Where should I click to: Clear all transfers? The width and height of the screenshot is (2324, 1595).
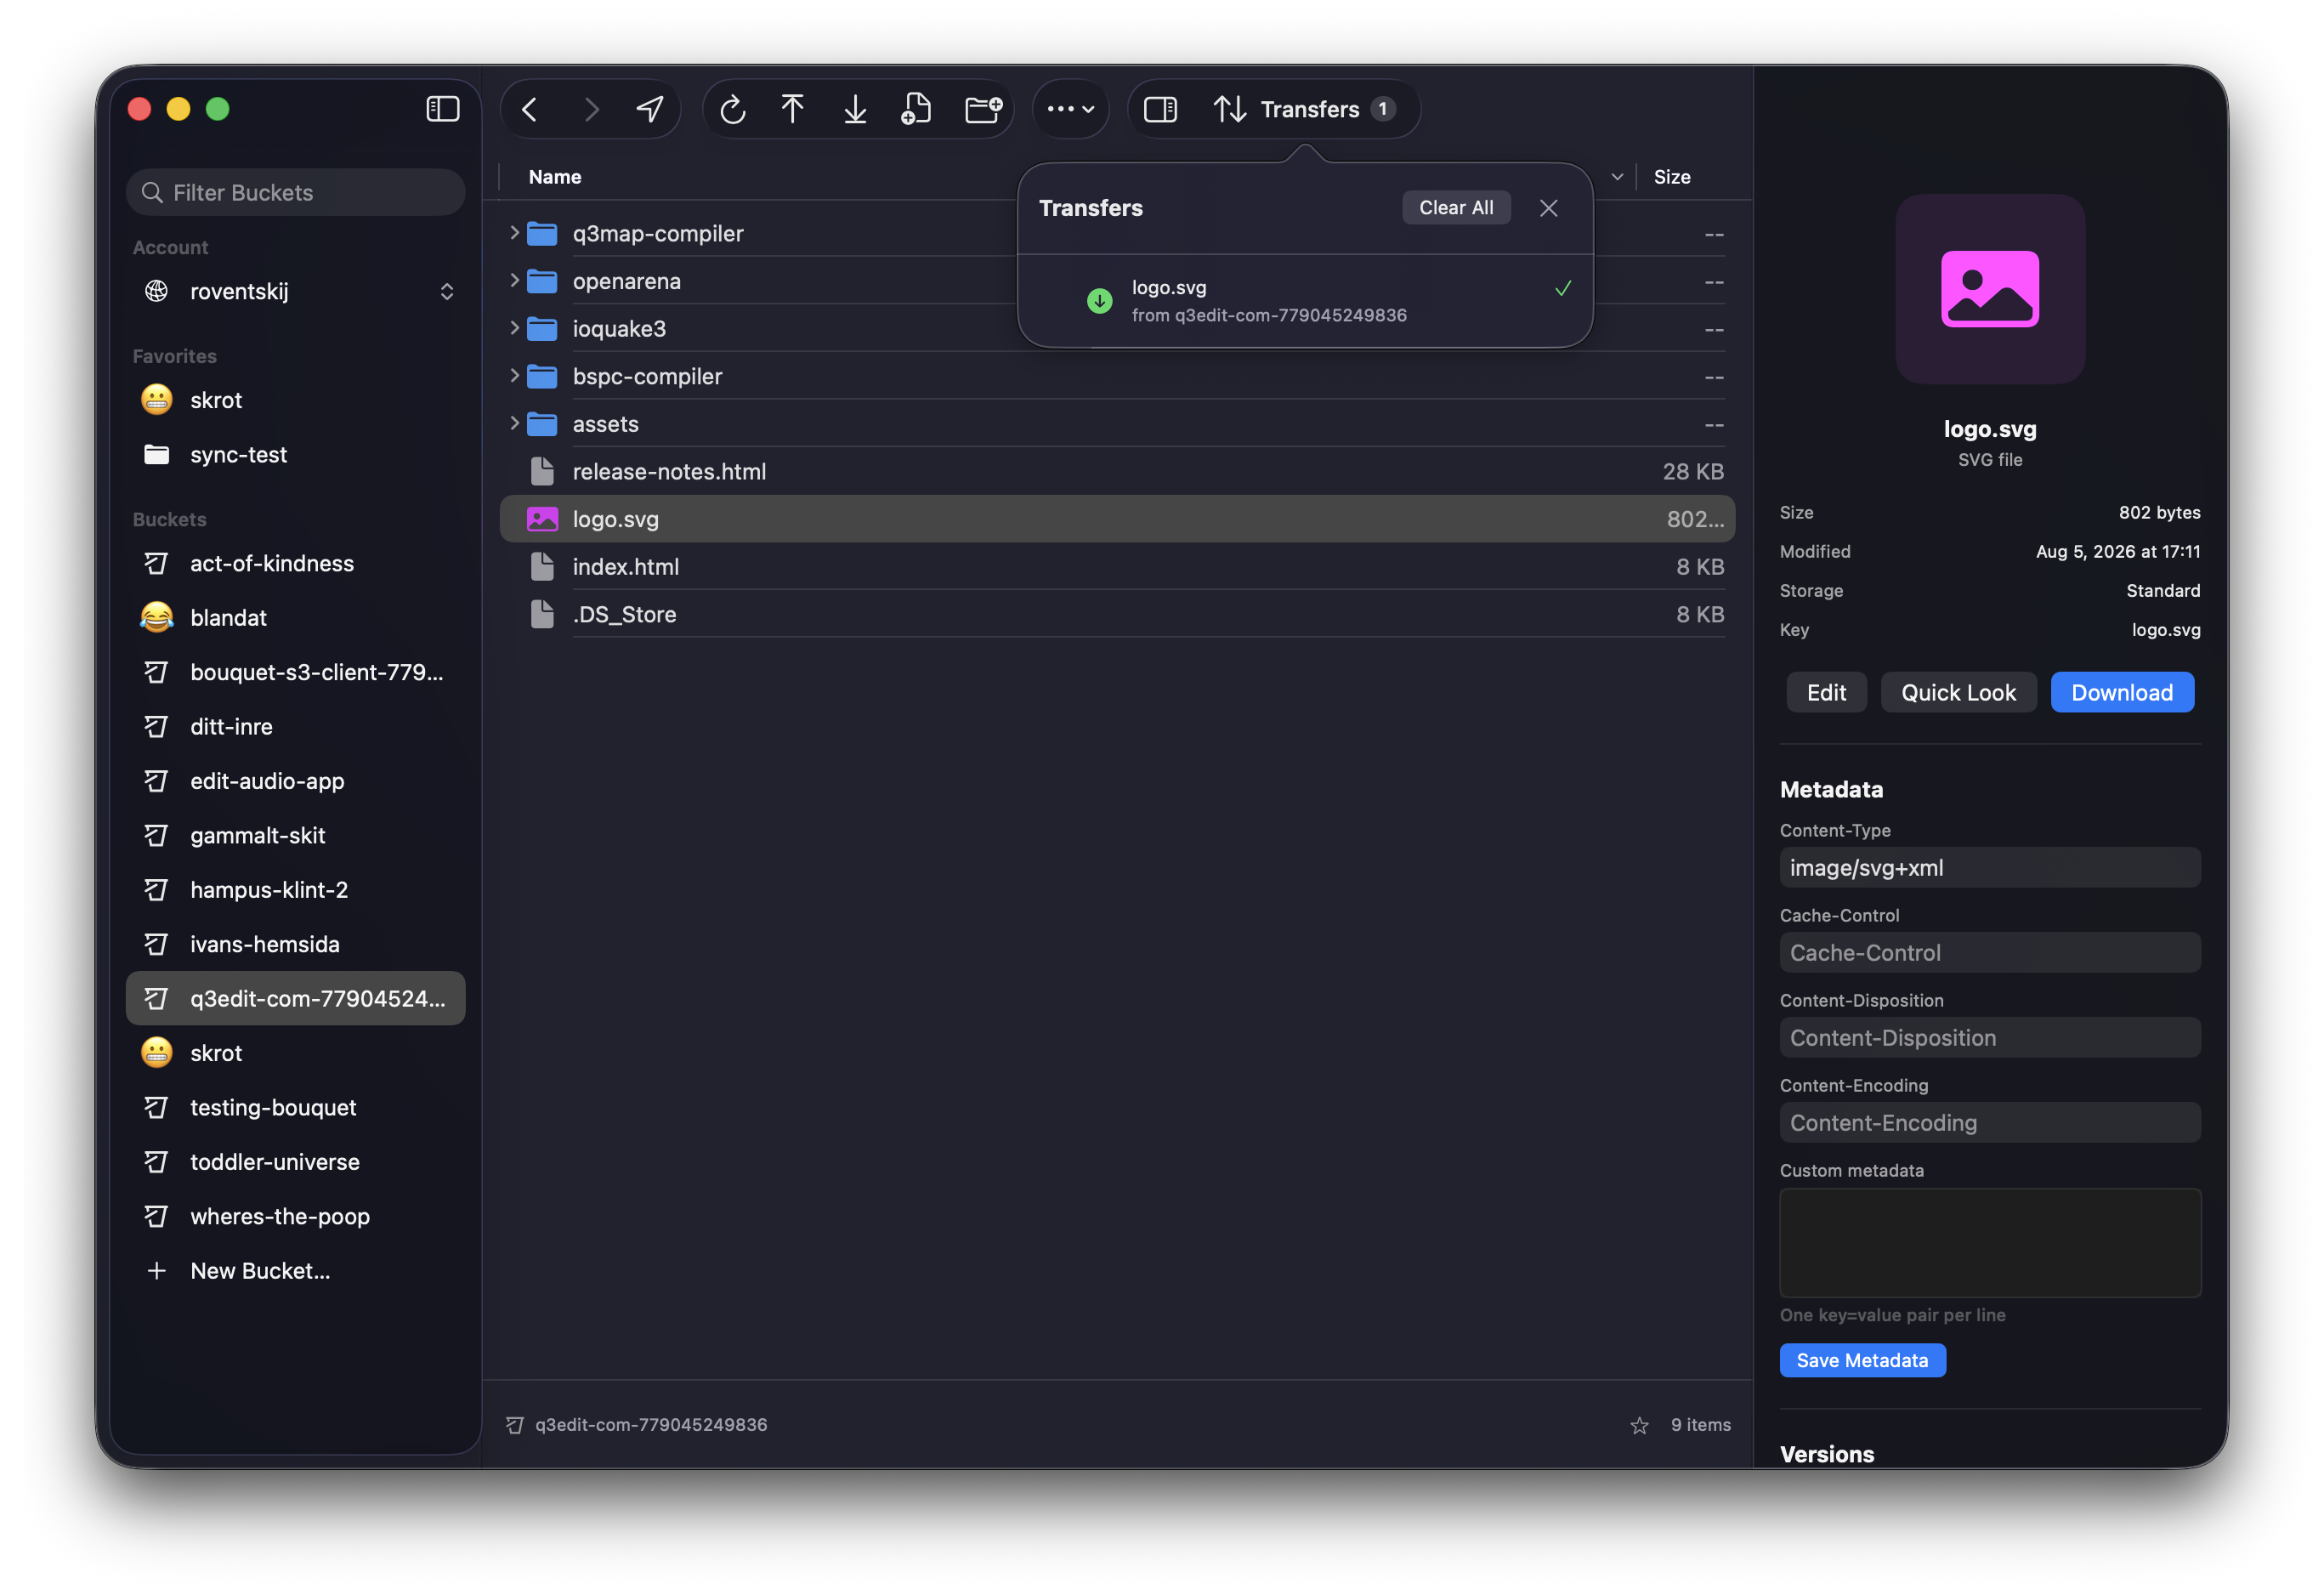pyautogui.click(x=1456, y=207)
